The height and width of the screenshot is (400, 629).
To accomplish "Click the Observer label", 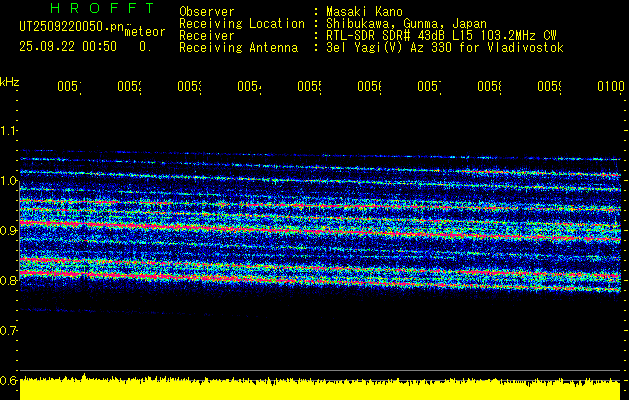I will coord(207,11).
